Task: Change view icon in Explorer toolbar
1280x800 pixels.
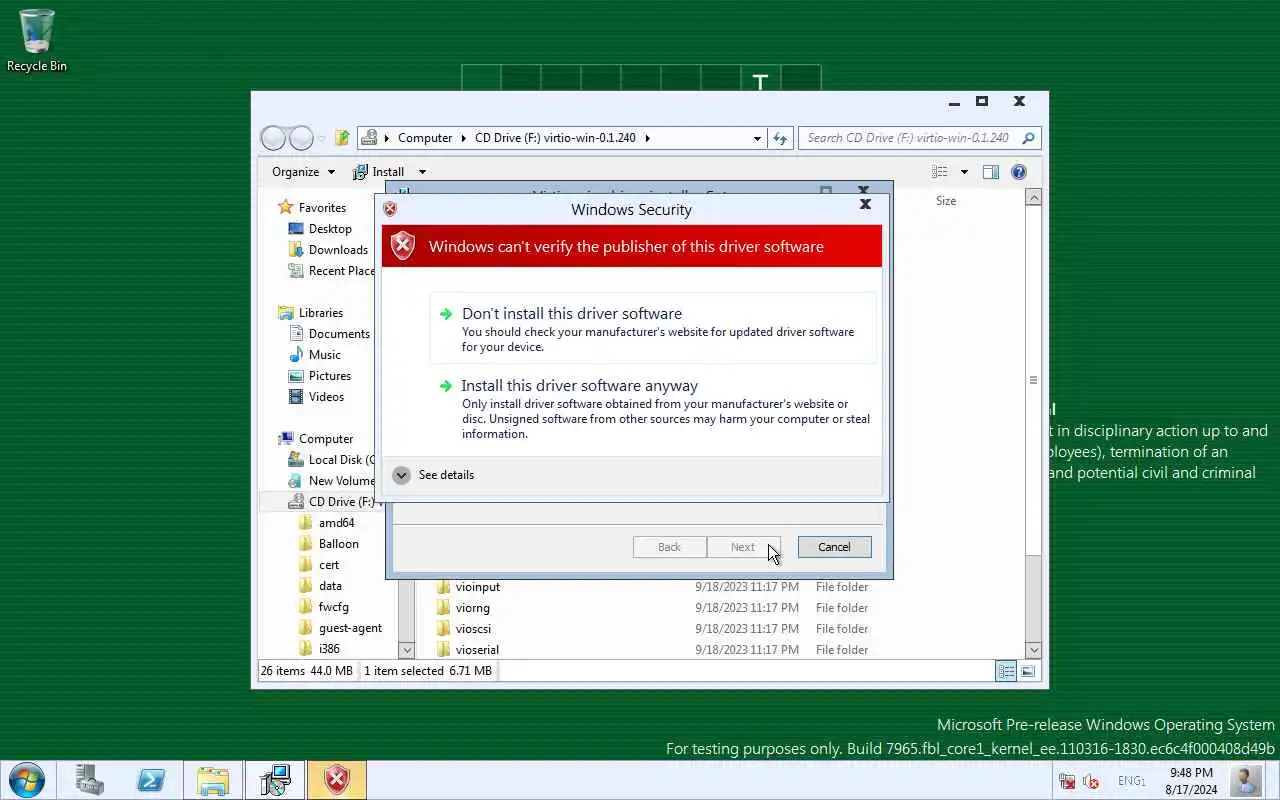Action: pos(939,172)
